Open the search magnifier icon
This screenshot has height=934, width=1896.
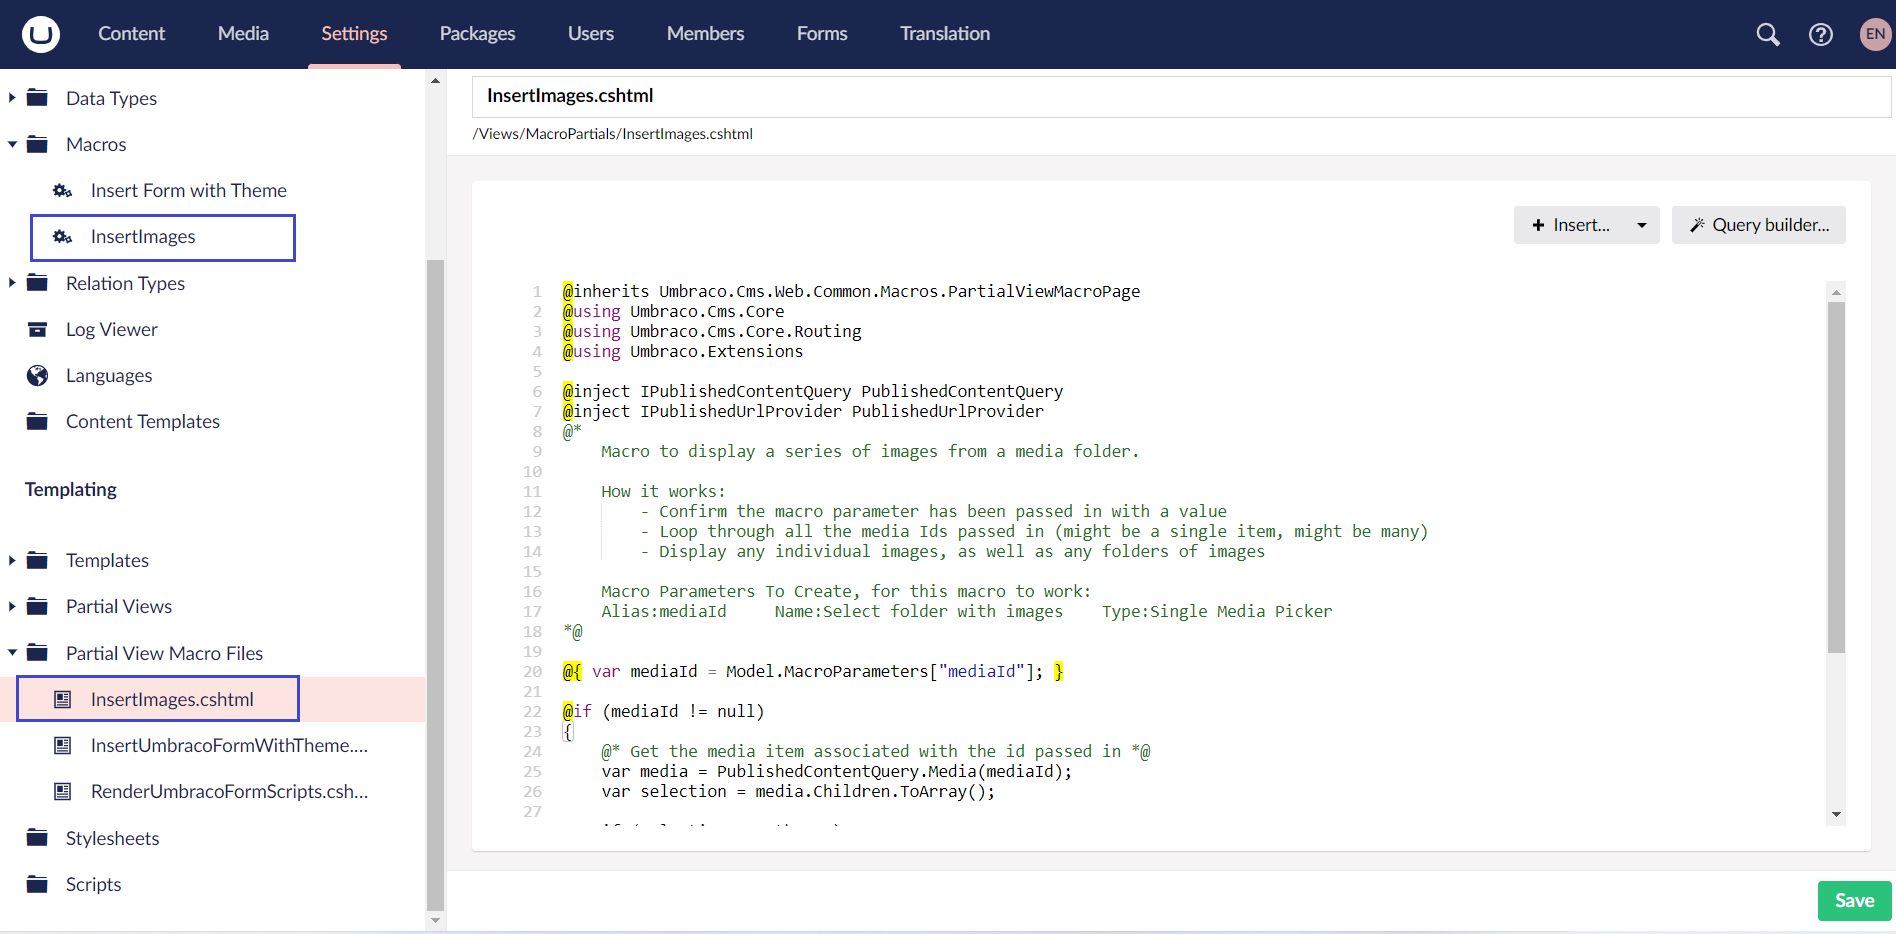click(1767, 34)
